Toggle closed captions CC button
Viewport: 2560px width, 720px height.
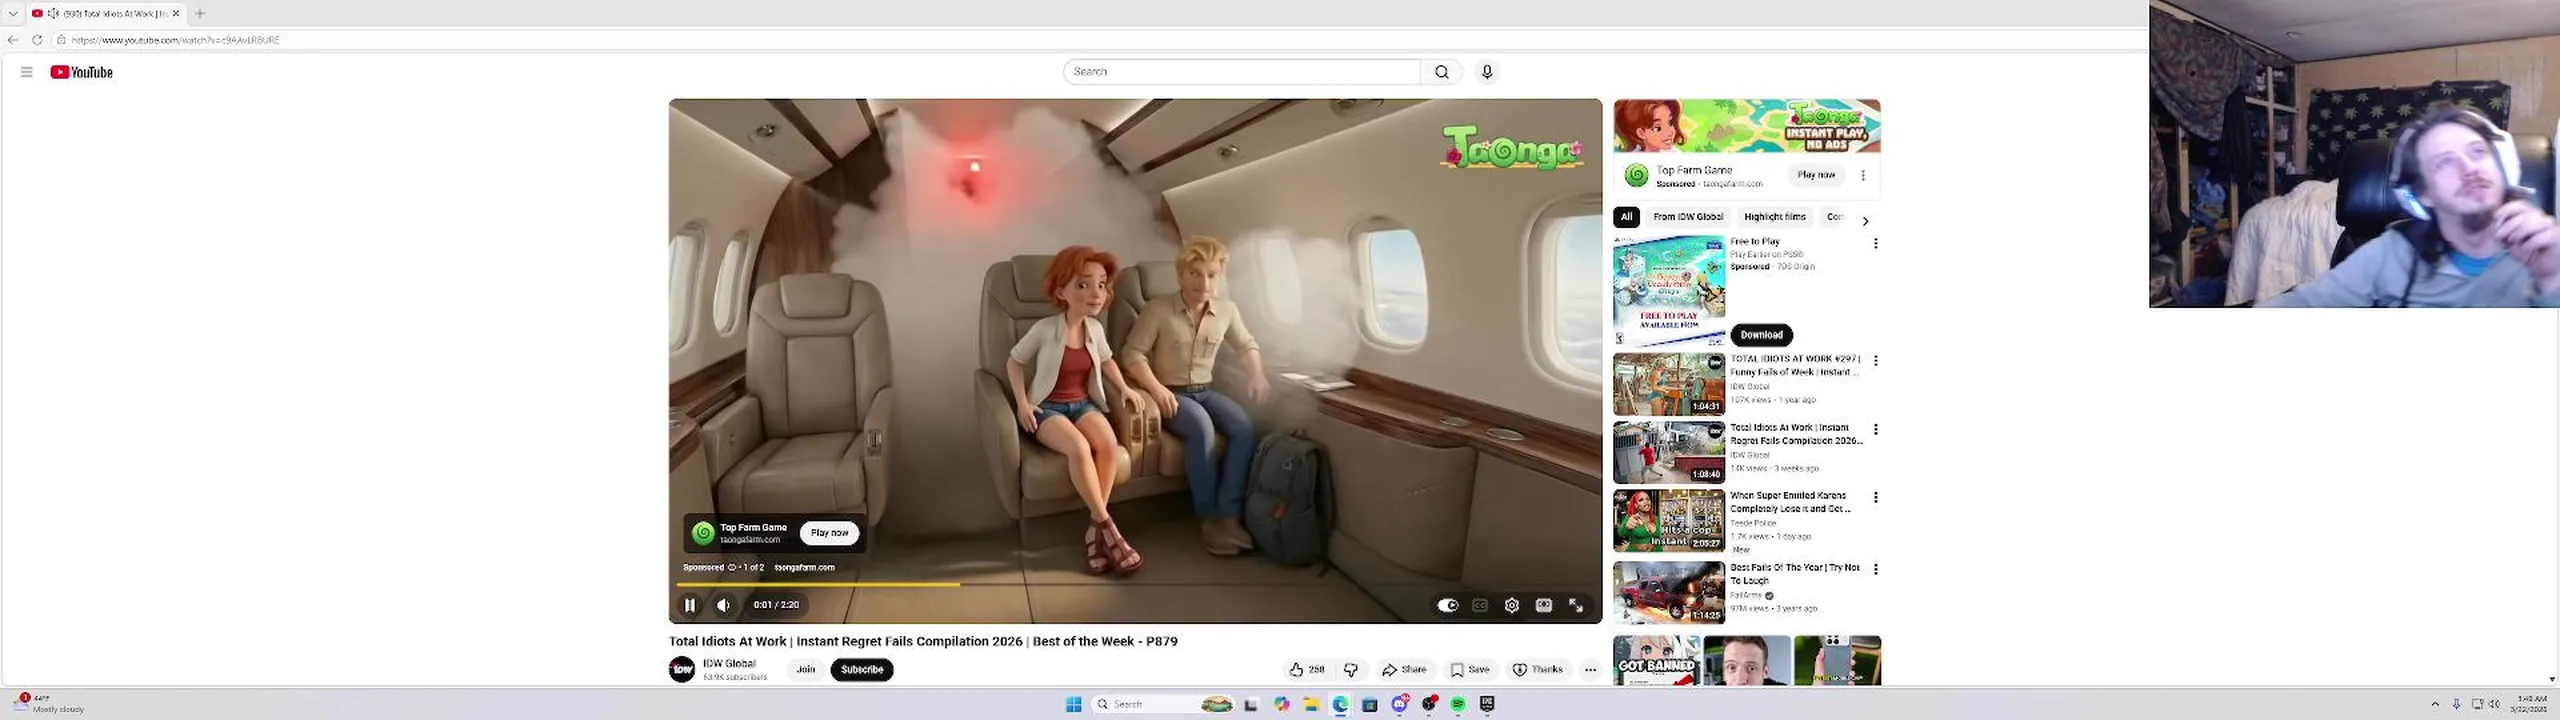pyautogui.click(x=1480, y=605)
